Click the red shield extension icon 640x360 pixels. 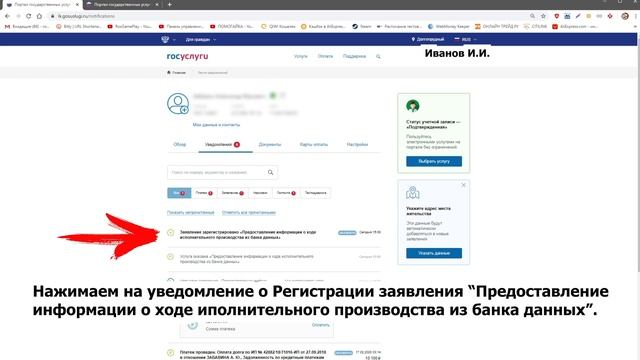(556, 16)
